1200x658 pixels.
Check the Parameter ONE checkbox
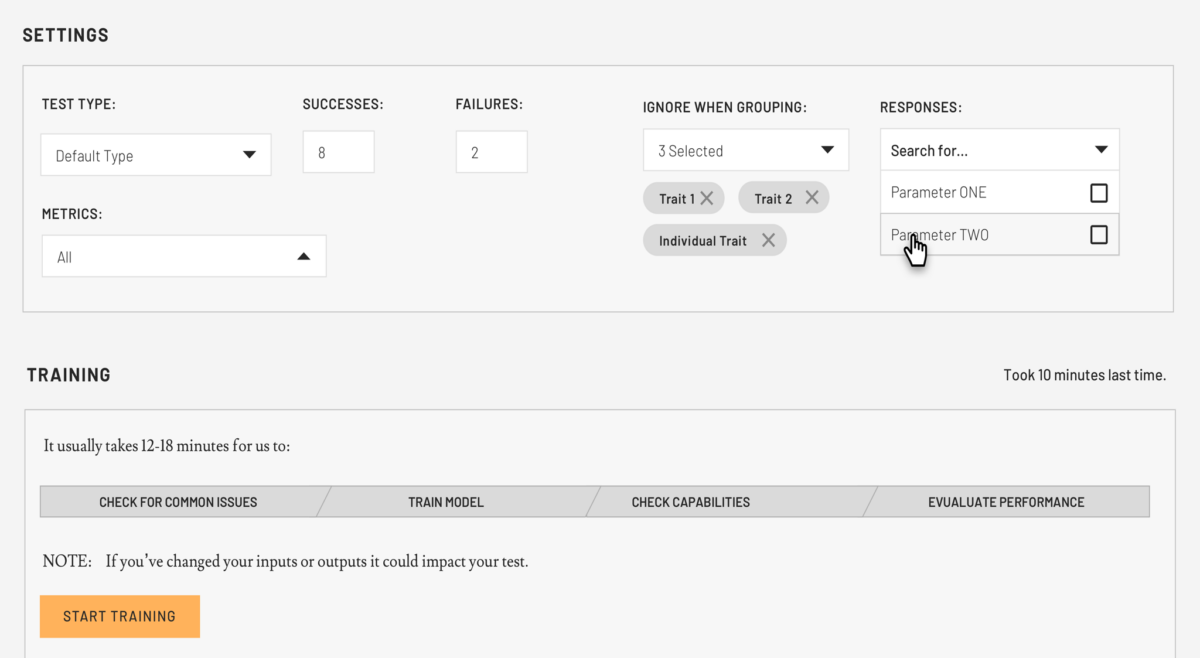(x=1098, y=191)
